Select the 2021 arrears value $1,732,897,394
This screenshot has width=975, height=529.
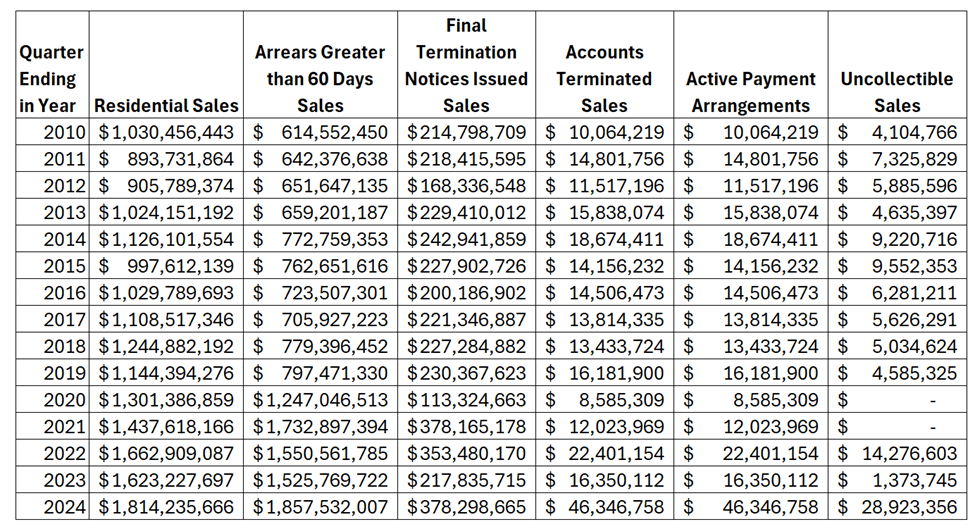point(320,426)
